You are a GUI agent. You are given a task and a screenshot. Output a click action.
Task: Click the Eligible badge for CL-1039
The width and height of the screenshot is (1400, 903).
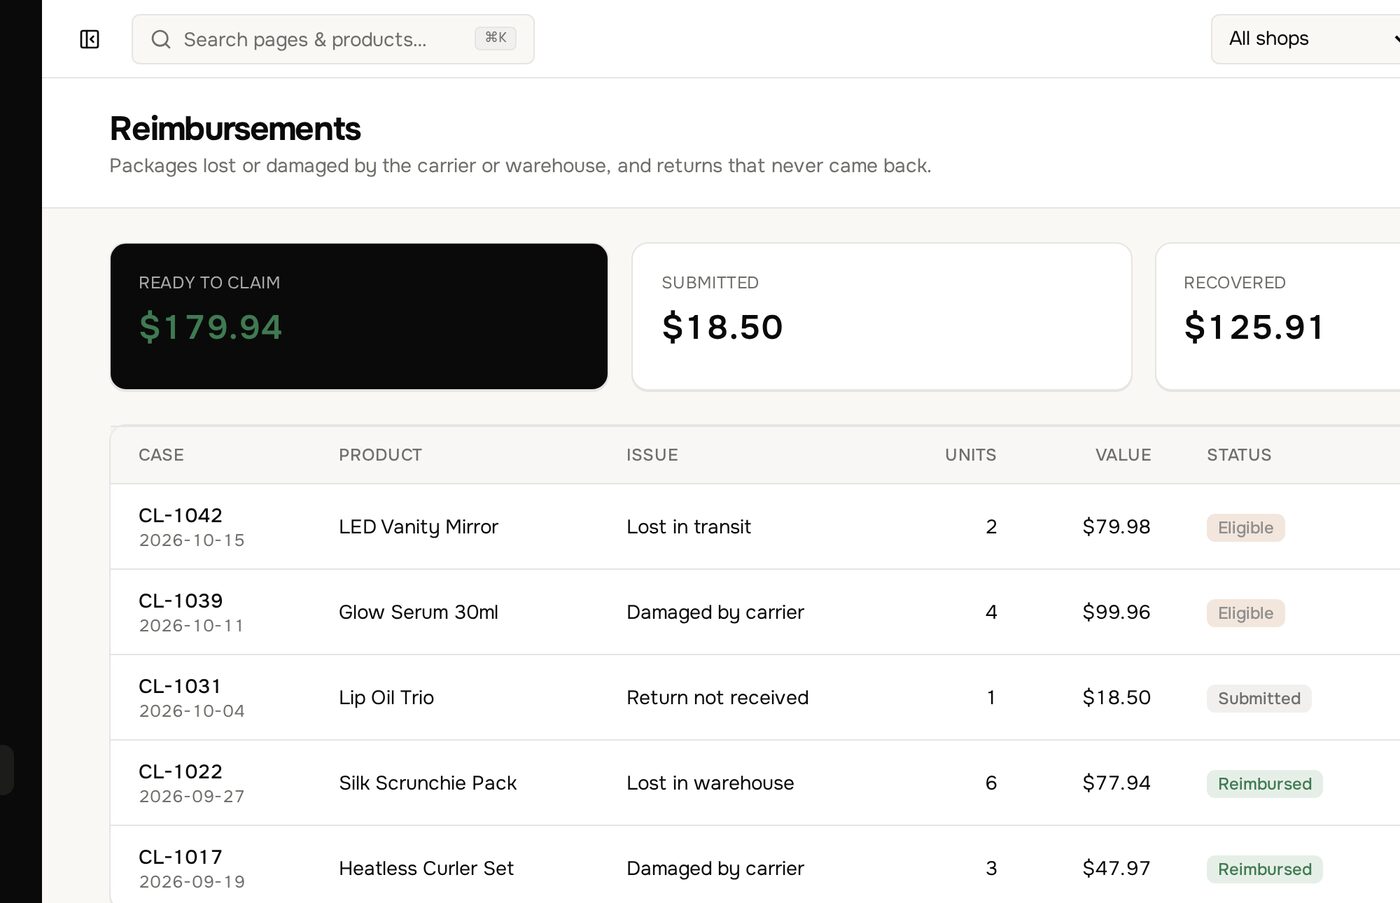click(x=1245, y=613)
